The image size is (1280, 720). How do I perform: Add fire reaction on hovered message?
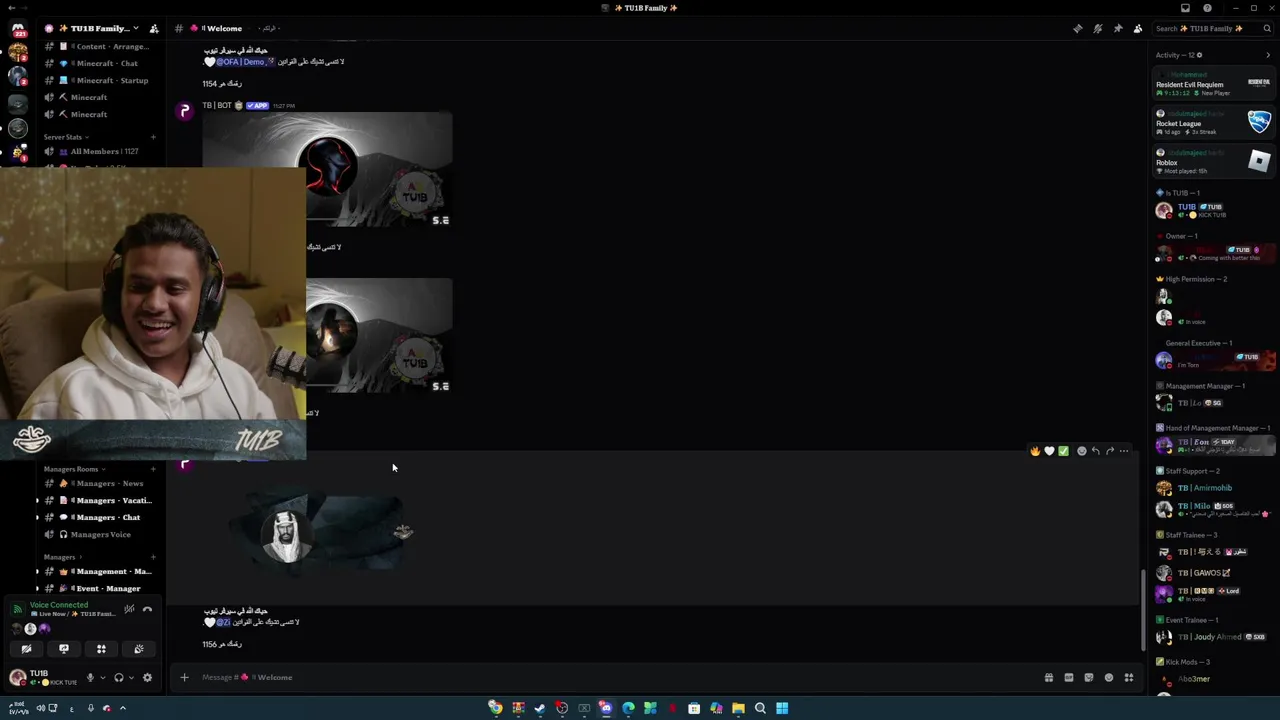point(1035,451)
